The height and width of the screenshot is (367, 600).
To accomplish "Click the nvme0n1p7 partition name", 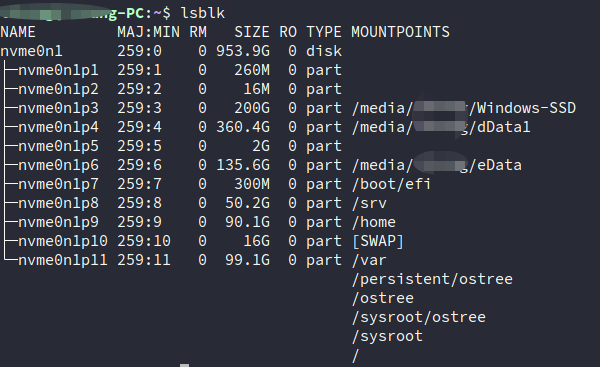I will click(x=59, y=184).
